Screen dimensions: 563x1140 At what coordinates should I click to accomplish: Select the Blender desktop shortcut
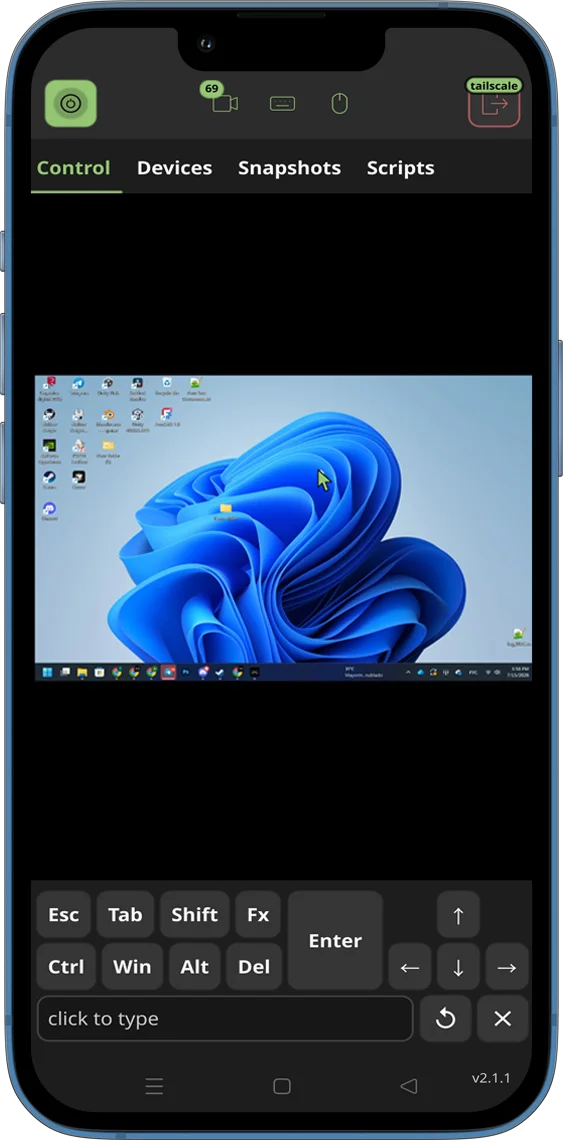click(x=108, y=420)
